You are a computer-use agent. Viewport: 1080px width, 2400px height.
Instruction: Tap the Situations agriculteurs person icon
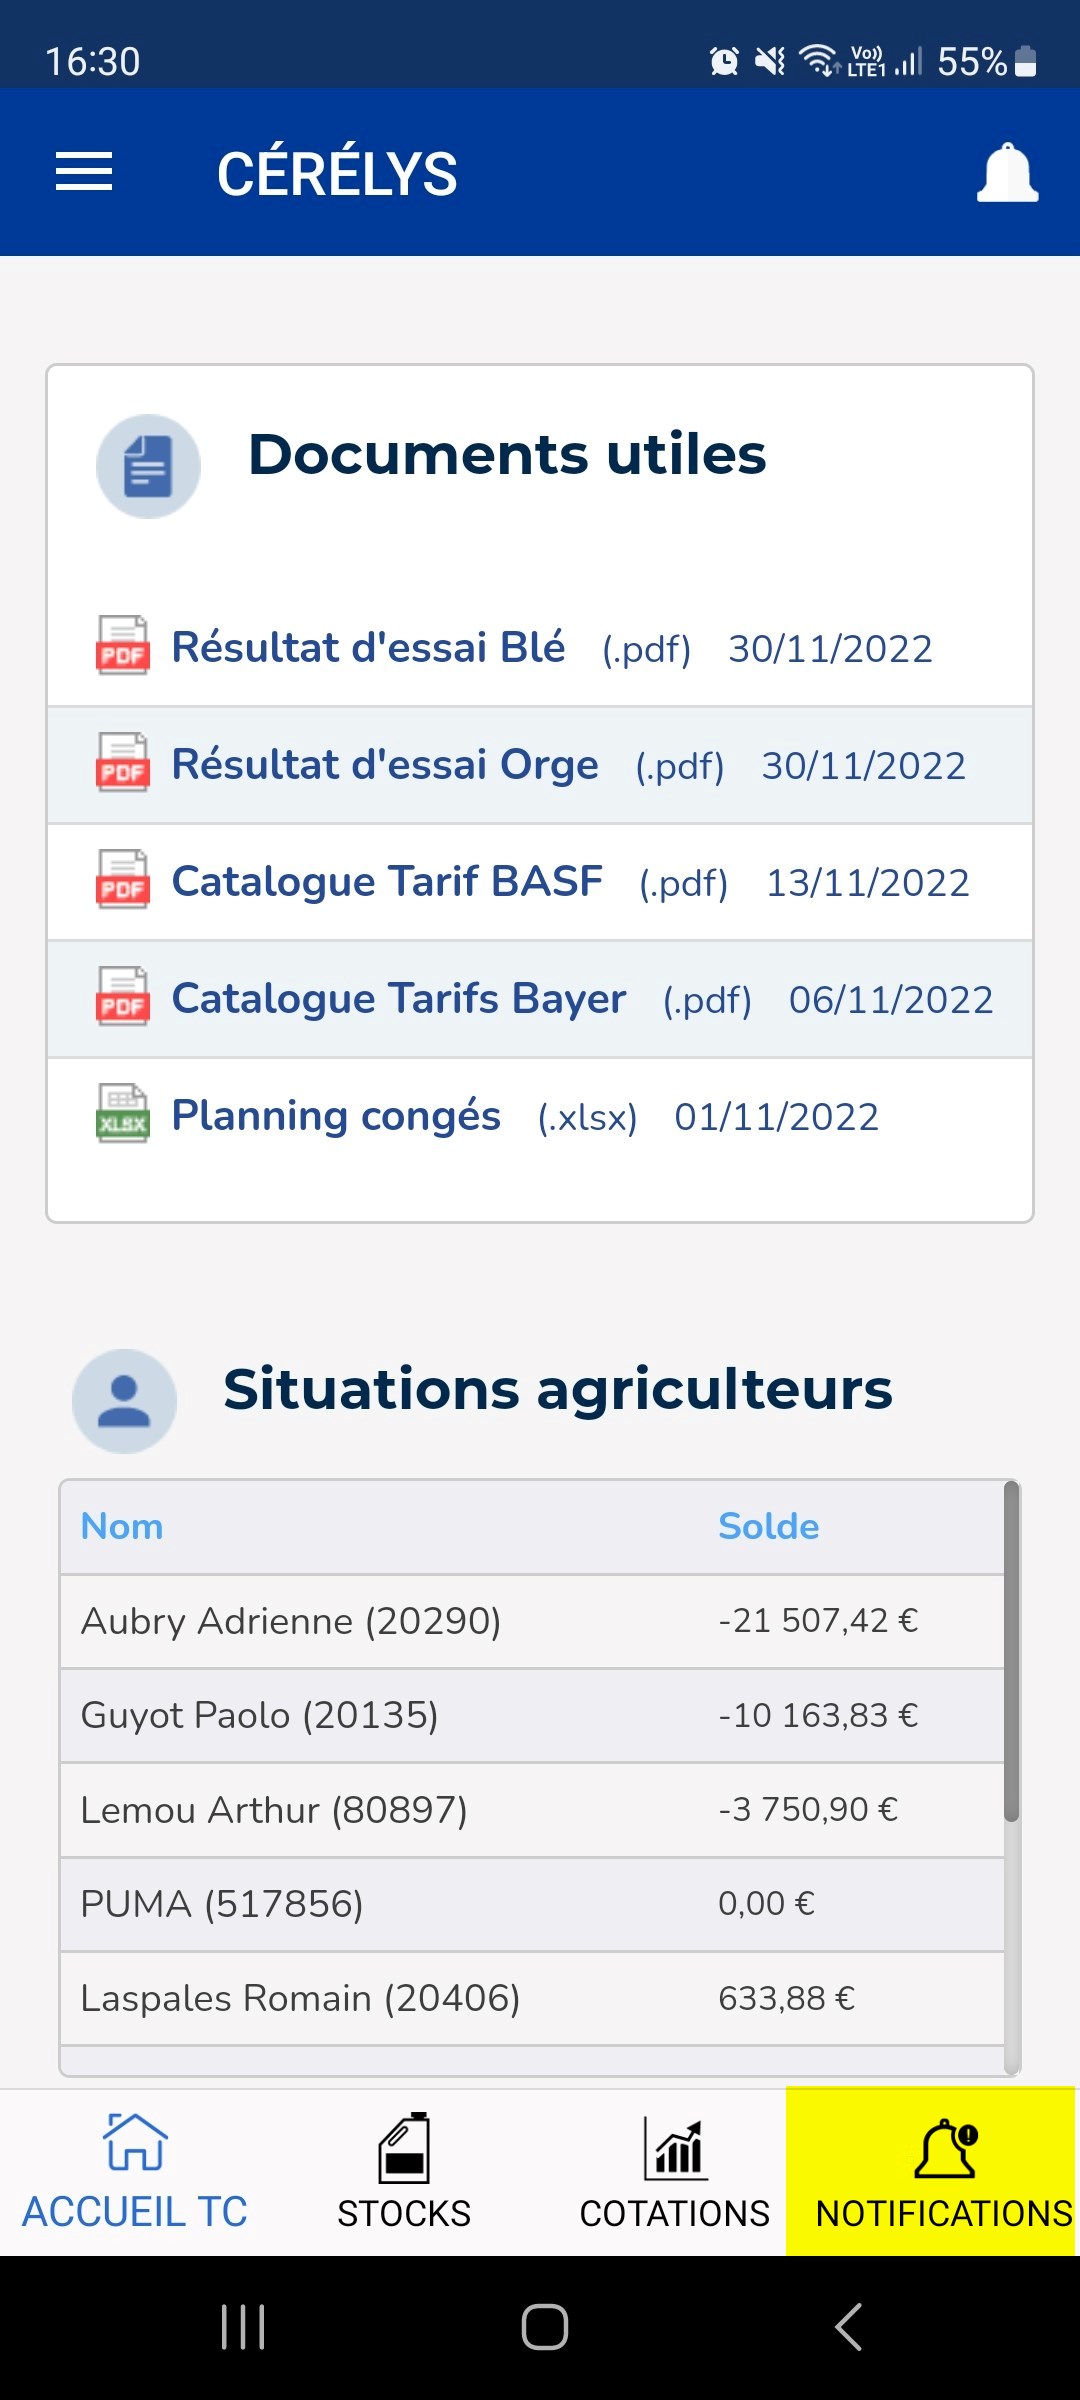125,1401
